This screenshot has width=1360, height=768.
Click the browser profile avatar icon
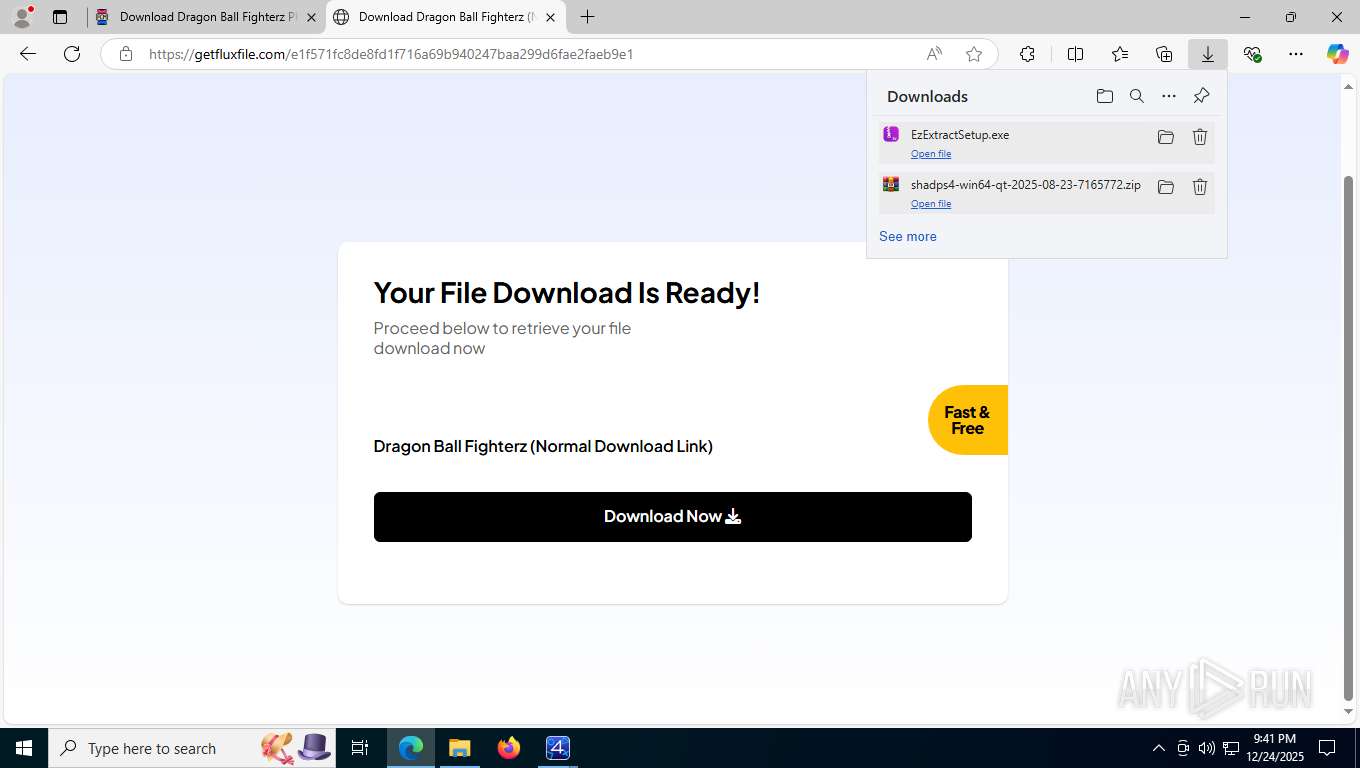[22, 17]
